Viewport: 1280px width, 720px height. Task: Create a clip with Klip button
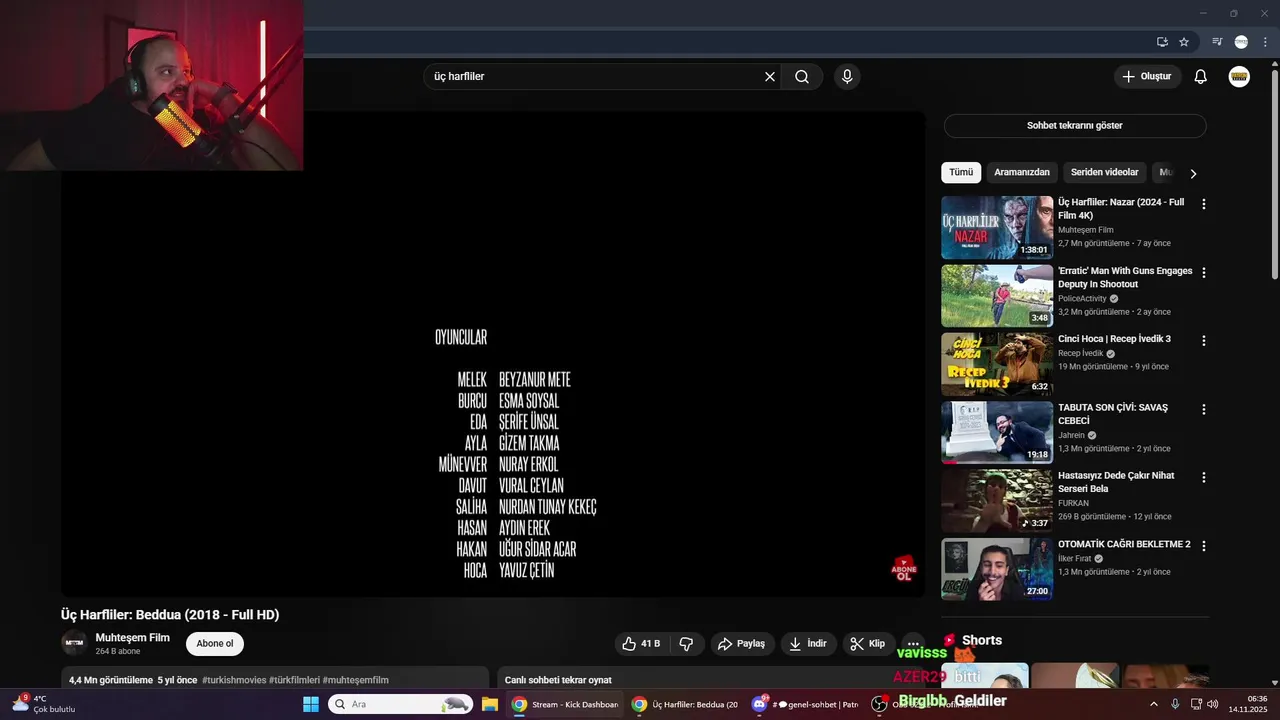(867, 644)
